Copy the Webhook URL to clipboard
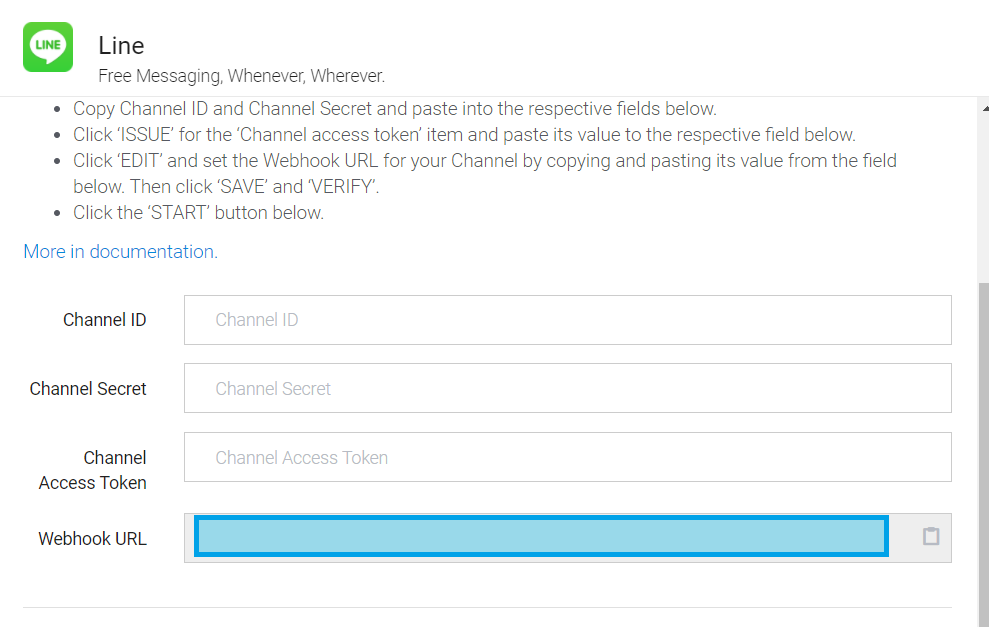 (930, 537)
